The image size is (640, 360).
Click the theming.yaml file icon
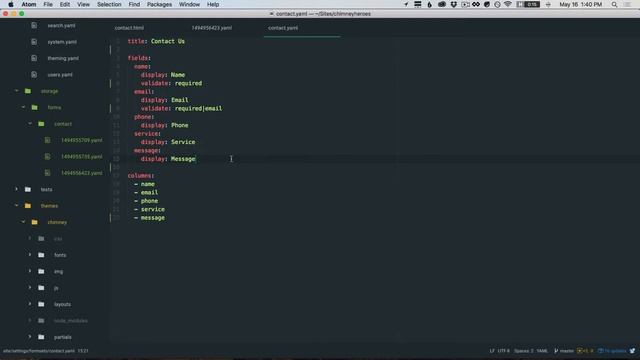pos(34,58)
